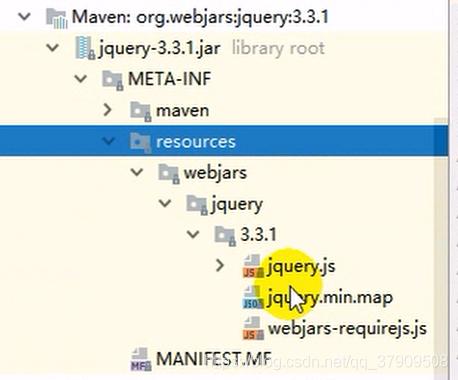Image resolution: width=458 pixels, height=380 pixels.
Task: Click the jquery.min.map JSON file icon
Action: tap(253, 297)
